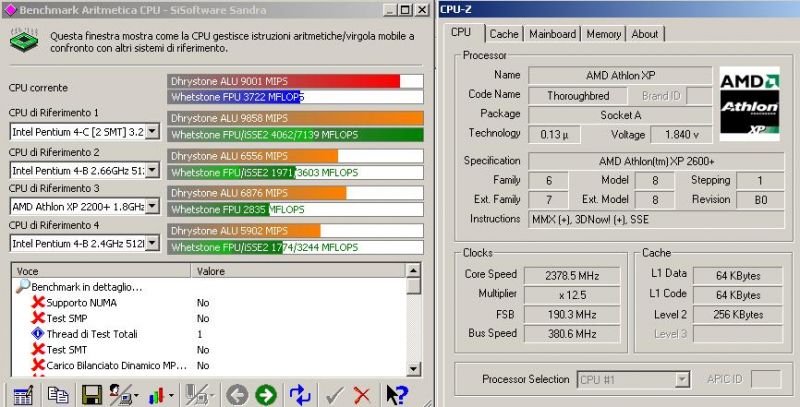Click the Specification field Athlon XP 2600+
This screenshot has height=407, width=800.
(656, 161)
